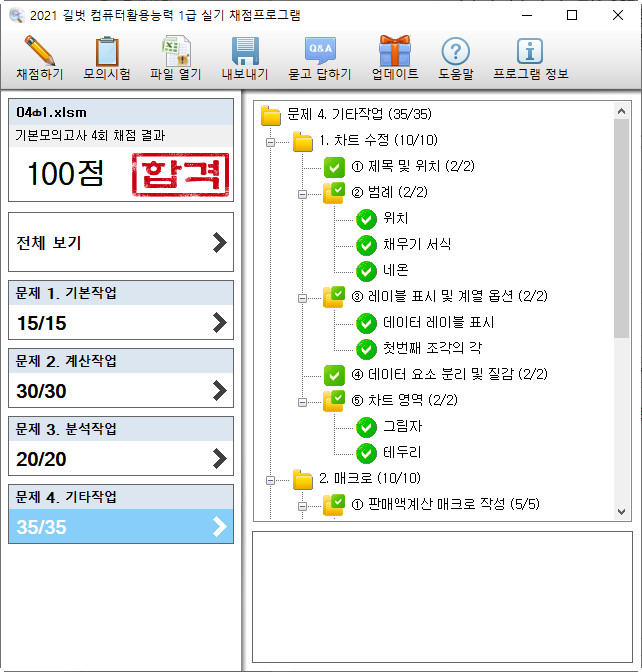
Task: Select 데이터 레이블 표시 tree item
Action: [x=438, y=323]
